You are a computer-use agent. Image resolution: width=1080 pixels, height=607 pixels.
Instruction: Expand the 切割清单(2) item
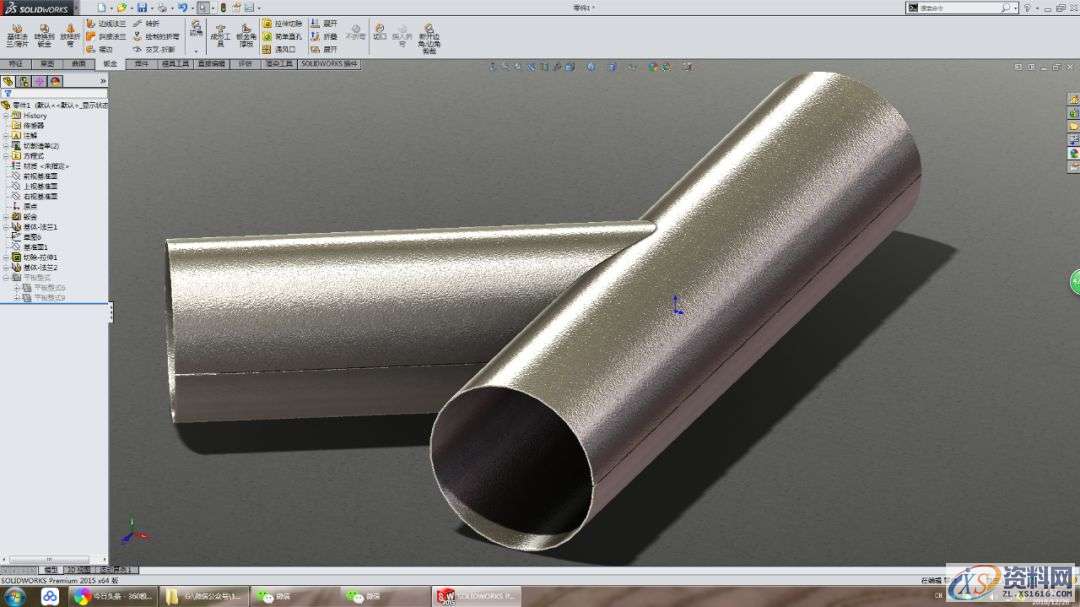(x=4, y=143)
